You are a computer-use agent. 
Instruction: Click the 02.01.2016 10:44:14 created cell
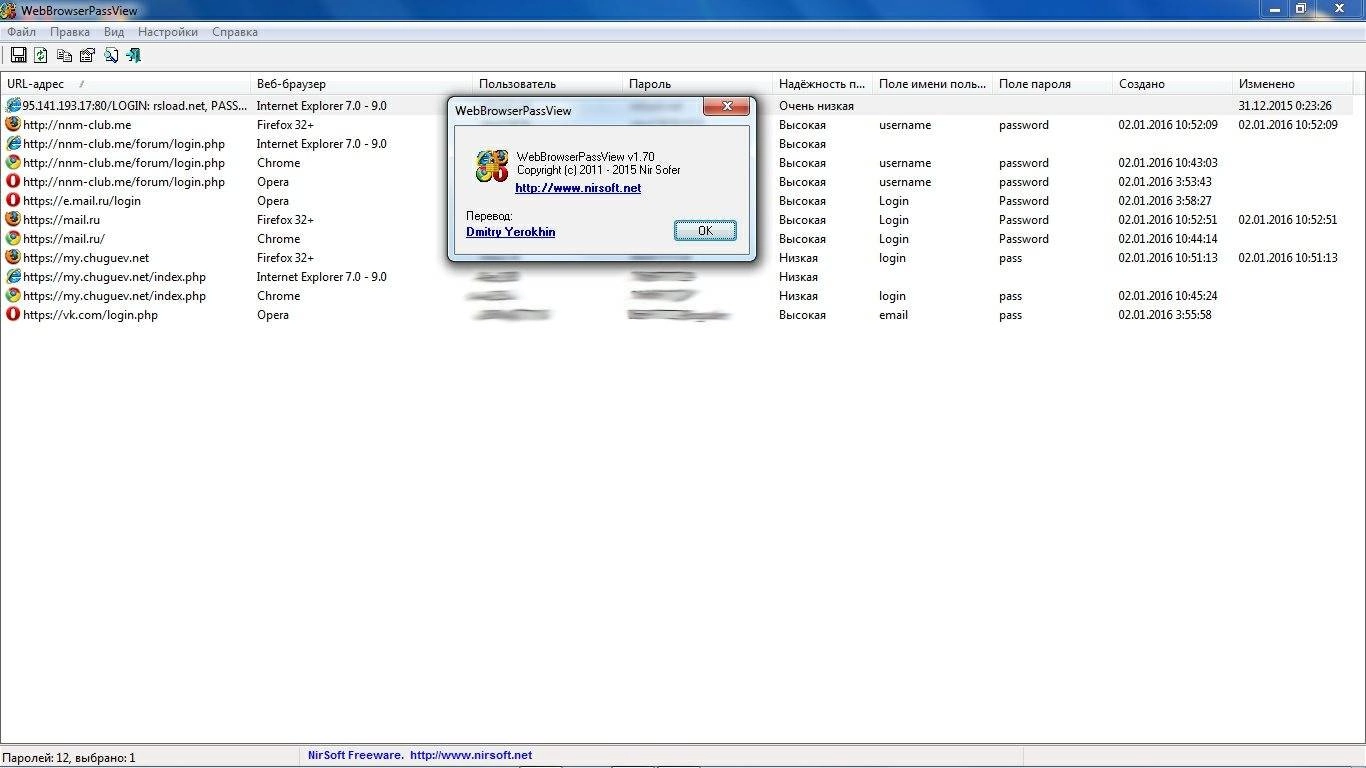[1168, 239]
